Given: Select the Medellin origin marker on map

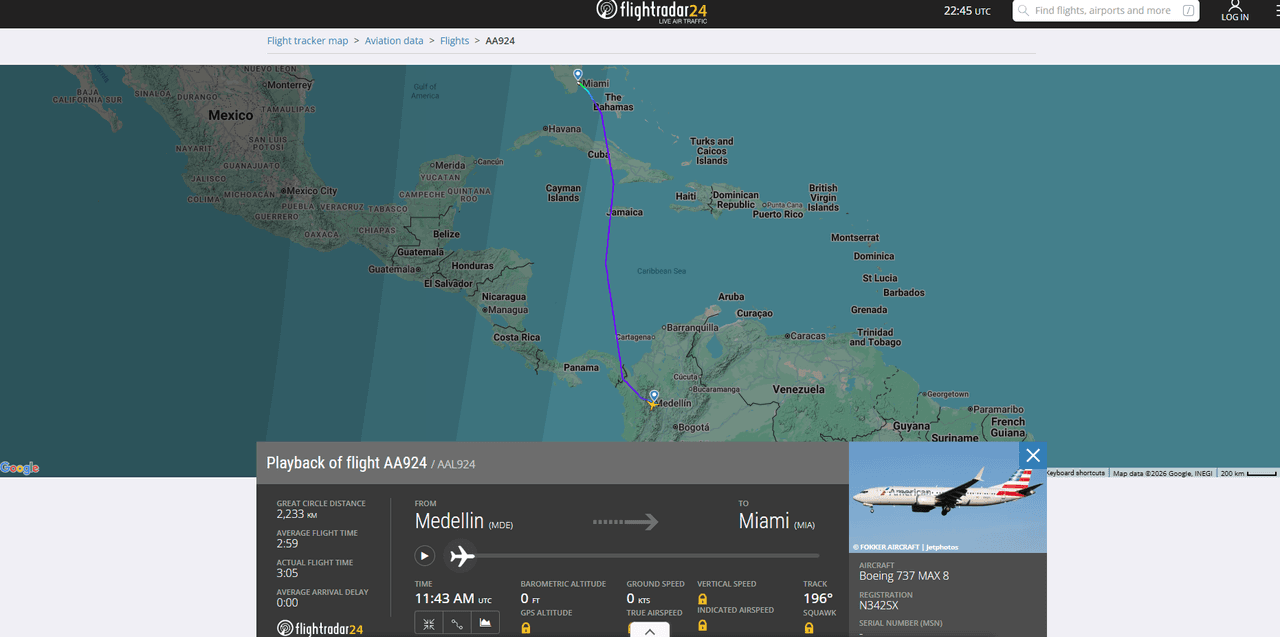Looking at the screenshot, I should (654, 396).
